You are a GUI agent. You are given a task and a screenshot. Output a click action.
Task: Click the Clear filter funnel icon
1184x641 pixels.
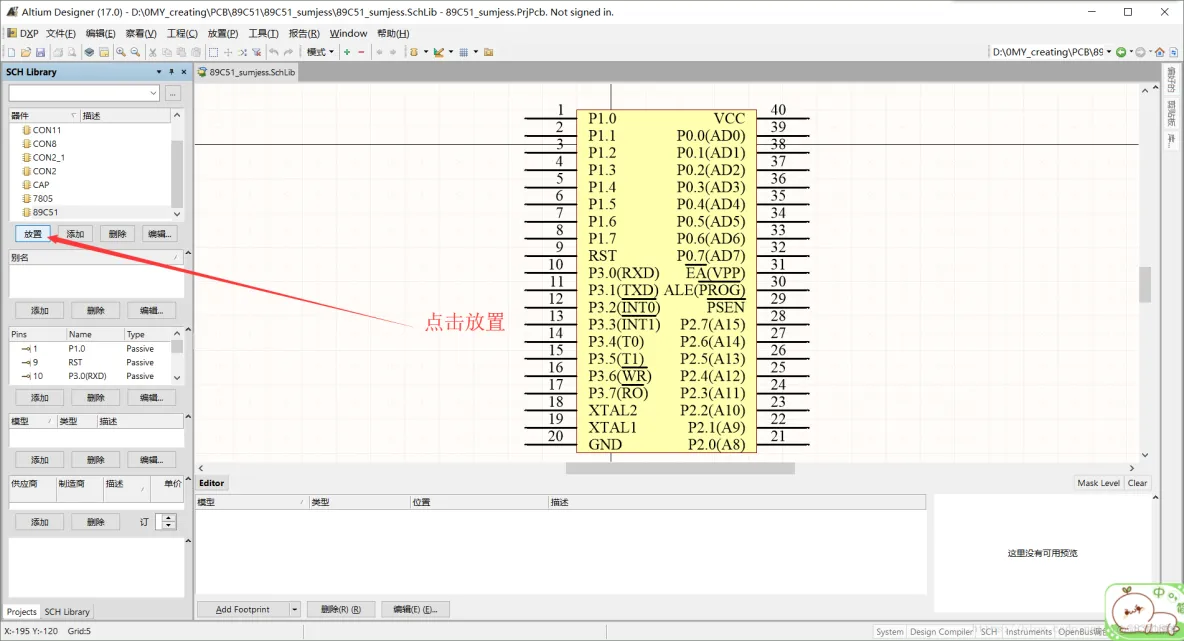[257, 52]
